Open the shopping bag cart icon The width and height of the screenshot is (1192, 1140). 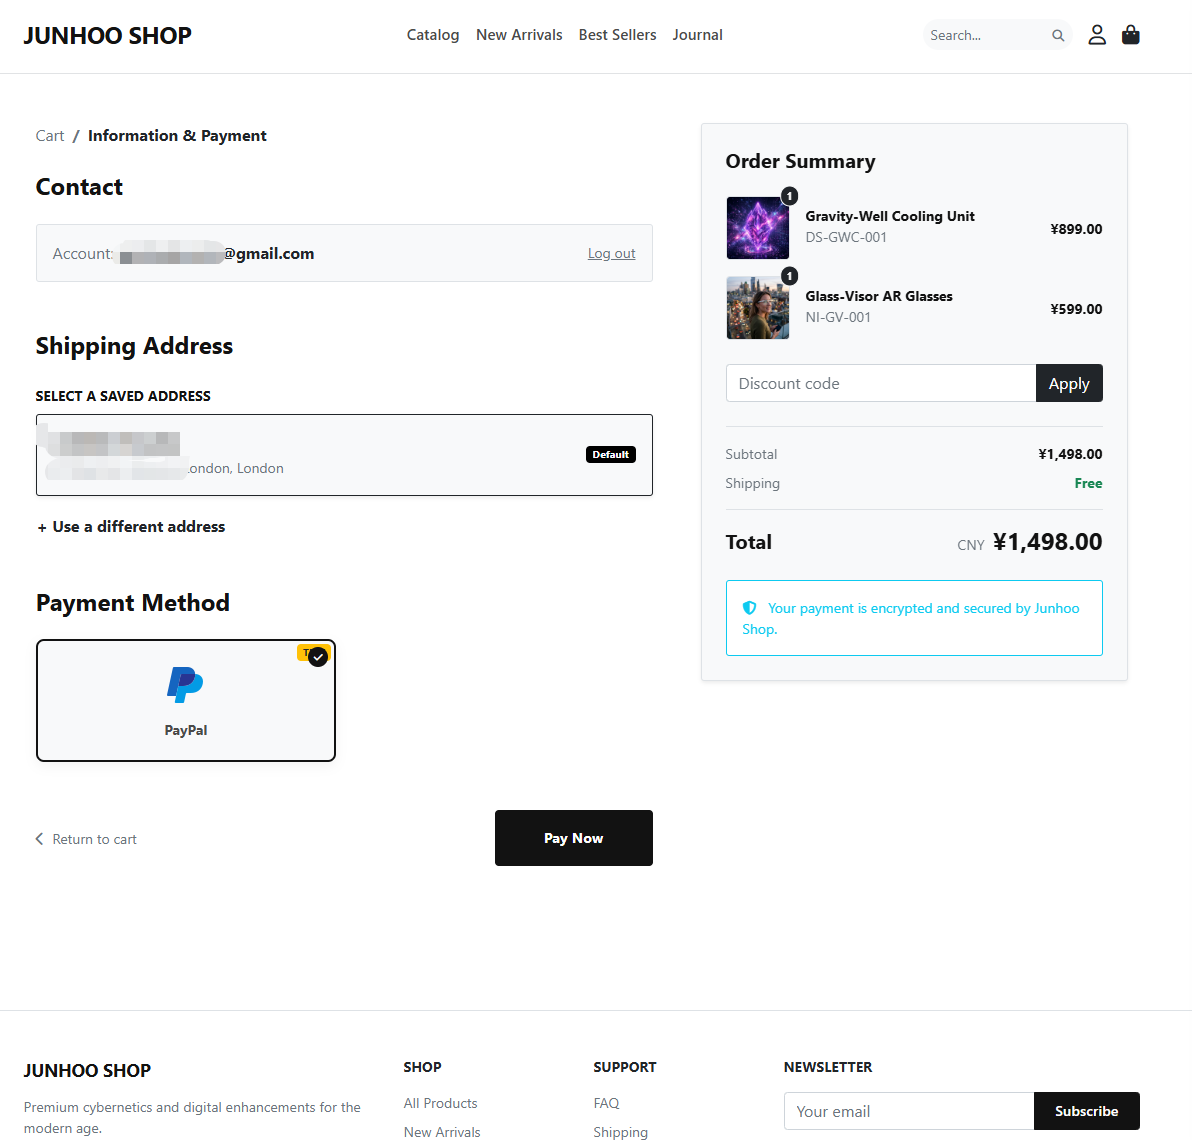pos(1130,35)
